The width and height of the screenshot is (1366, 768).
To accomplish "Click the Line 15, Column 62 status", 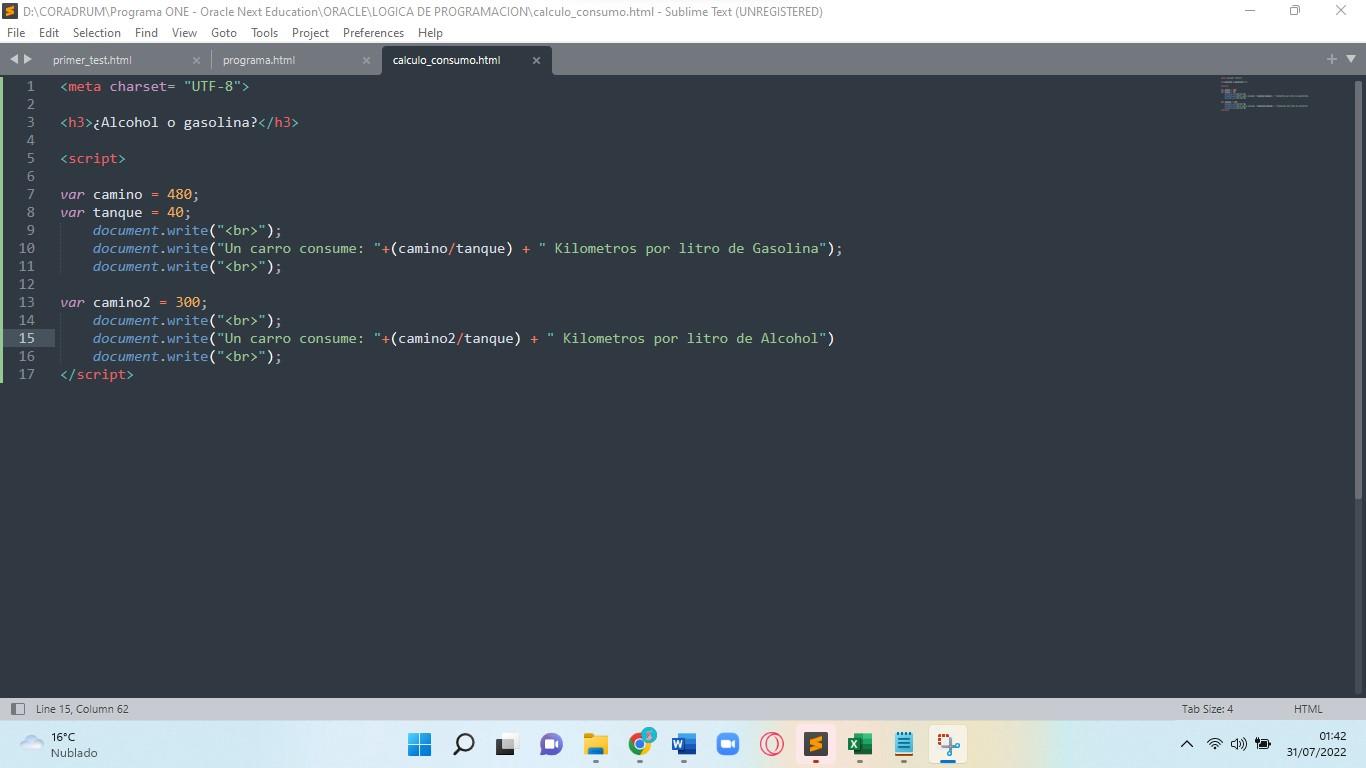I will pos(82,709).
